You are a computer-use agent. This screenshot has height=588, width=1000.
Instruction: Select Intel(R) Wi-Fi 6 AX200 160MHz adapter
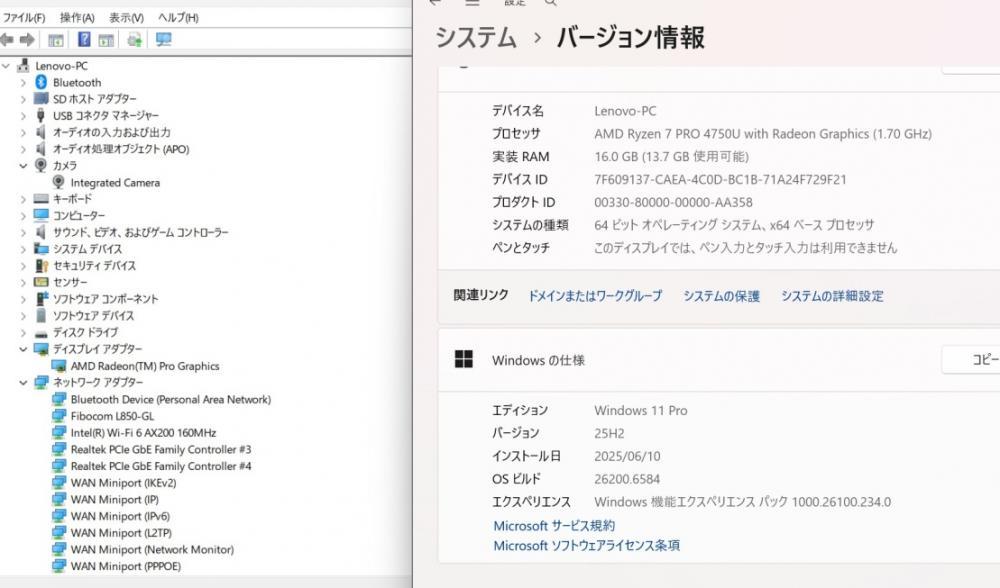(143, 432)
